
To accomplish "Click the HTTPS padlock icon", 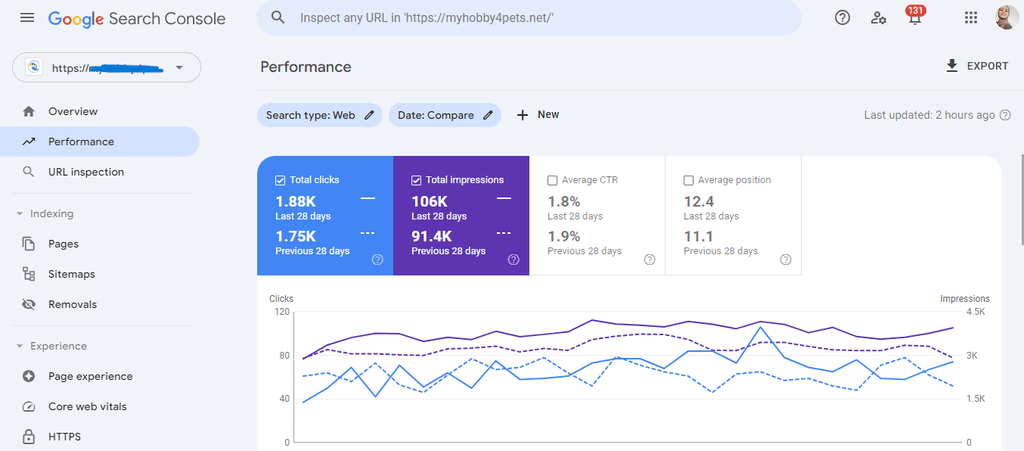I will point(28,437).
